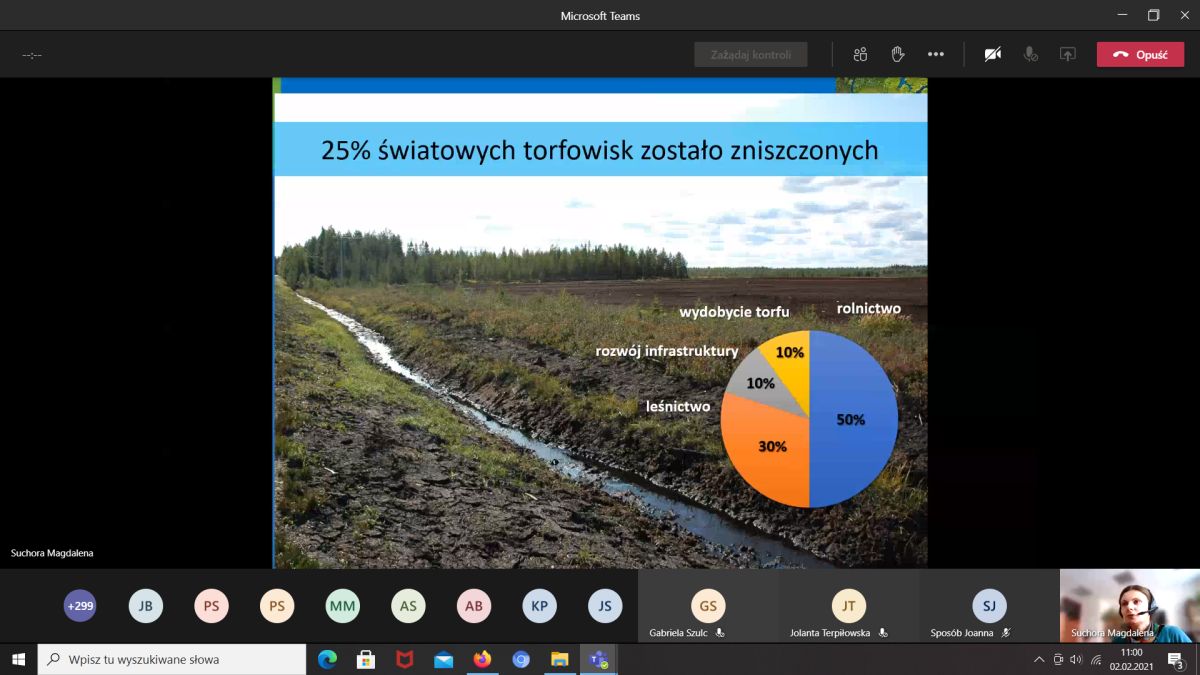Select the KP participant avatar

539,605
